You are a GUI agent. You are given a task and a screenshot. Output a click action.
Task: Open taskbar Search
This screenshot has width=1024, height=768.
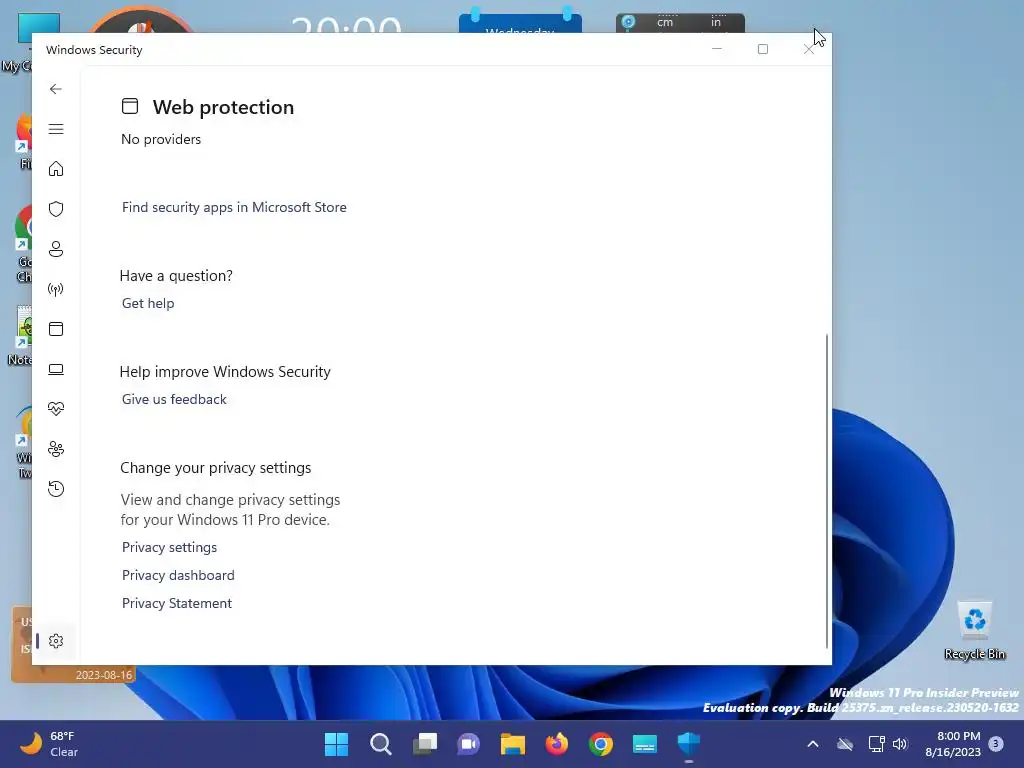(381, 744)
